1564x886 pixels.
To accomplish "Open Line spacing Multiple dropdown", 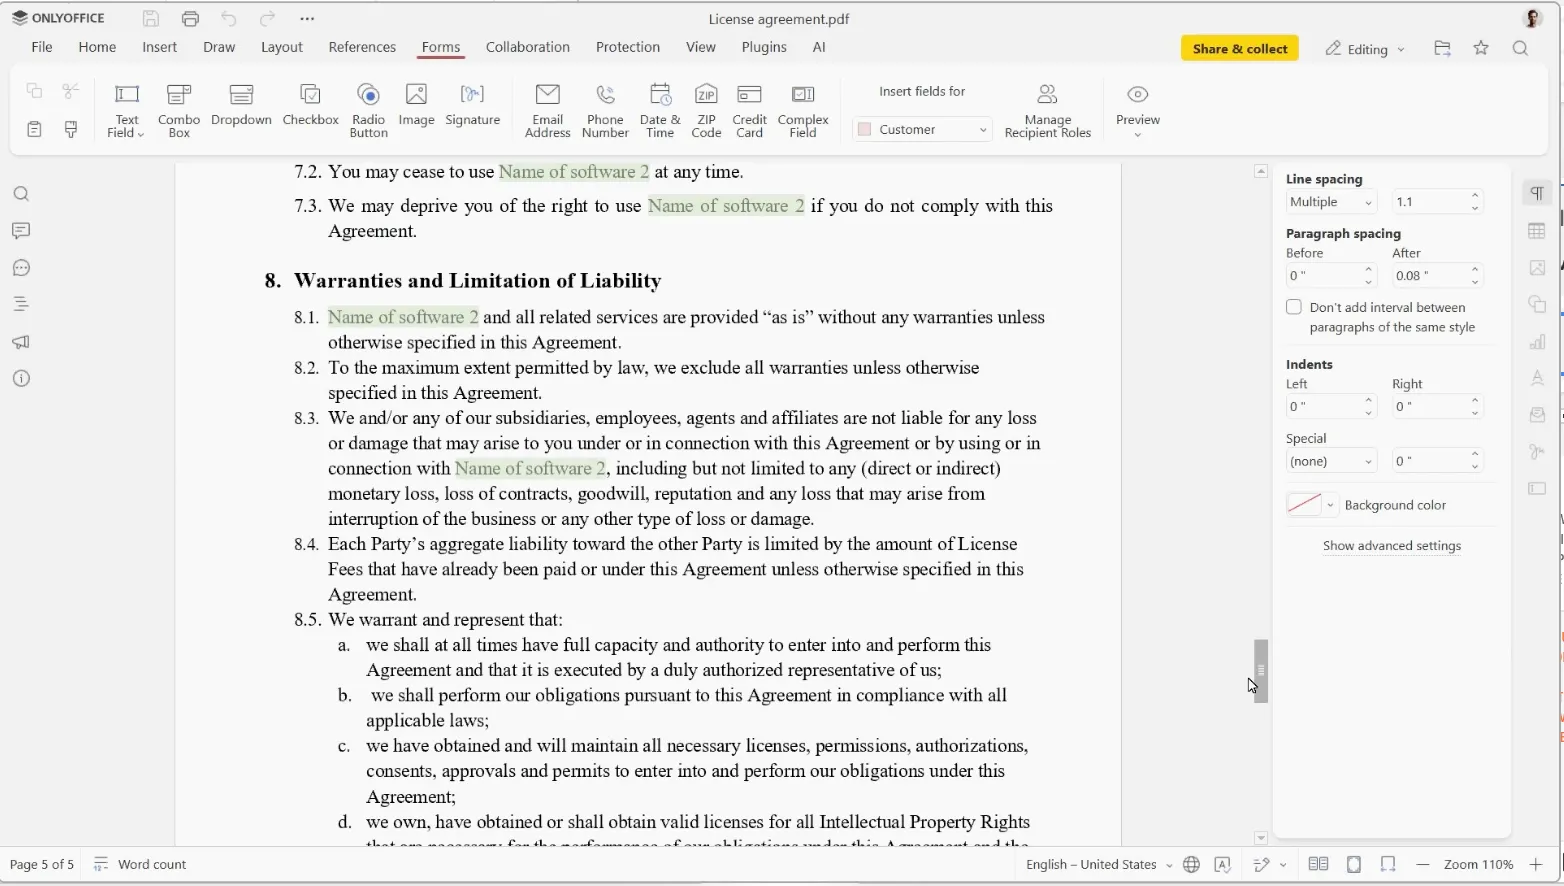I will [1331, 202].
